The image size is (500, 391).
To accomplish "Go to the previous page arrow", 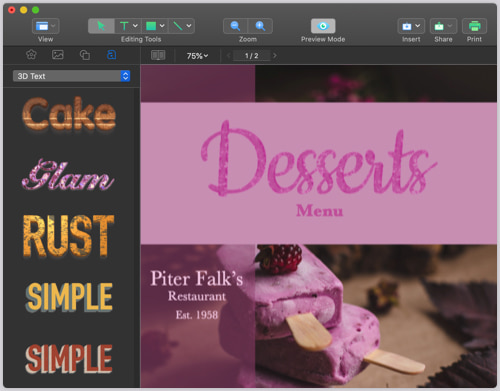I will (x=229, y=56).
